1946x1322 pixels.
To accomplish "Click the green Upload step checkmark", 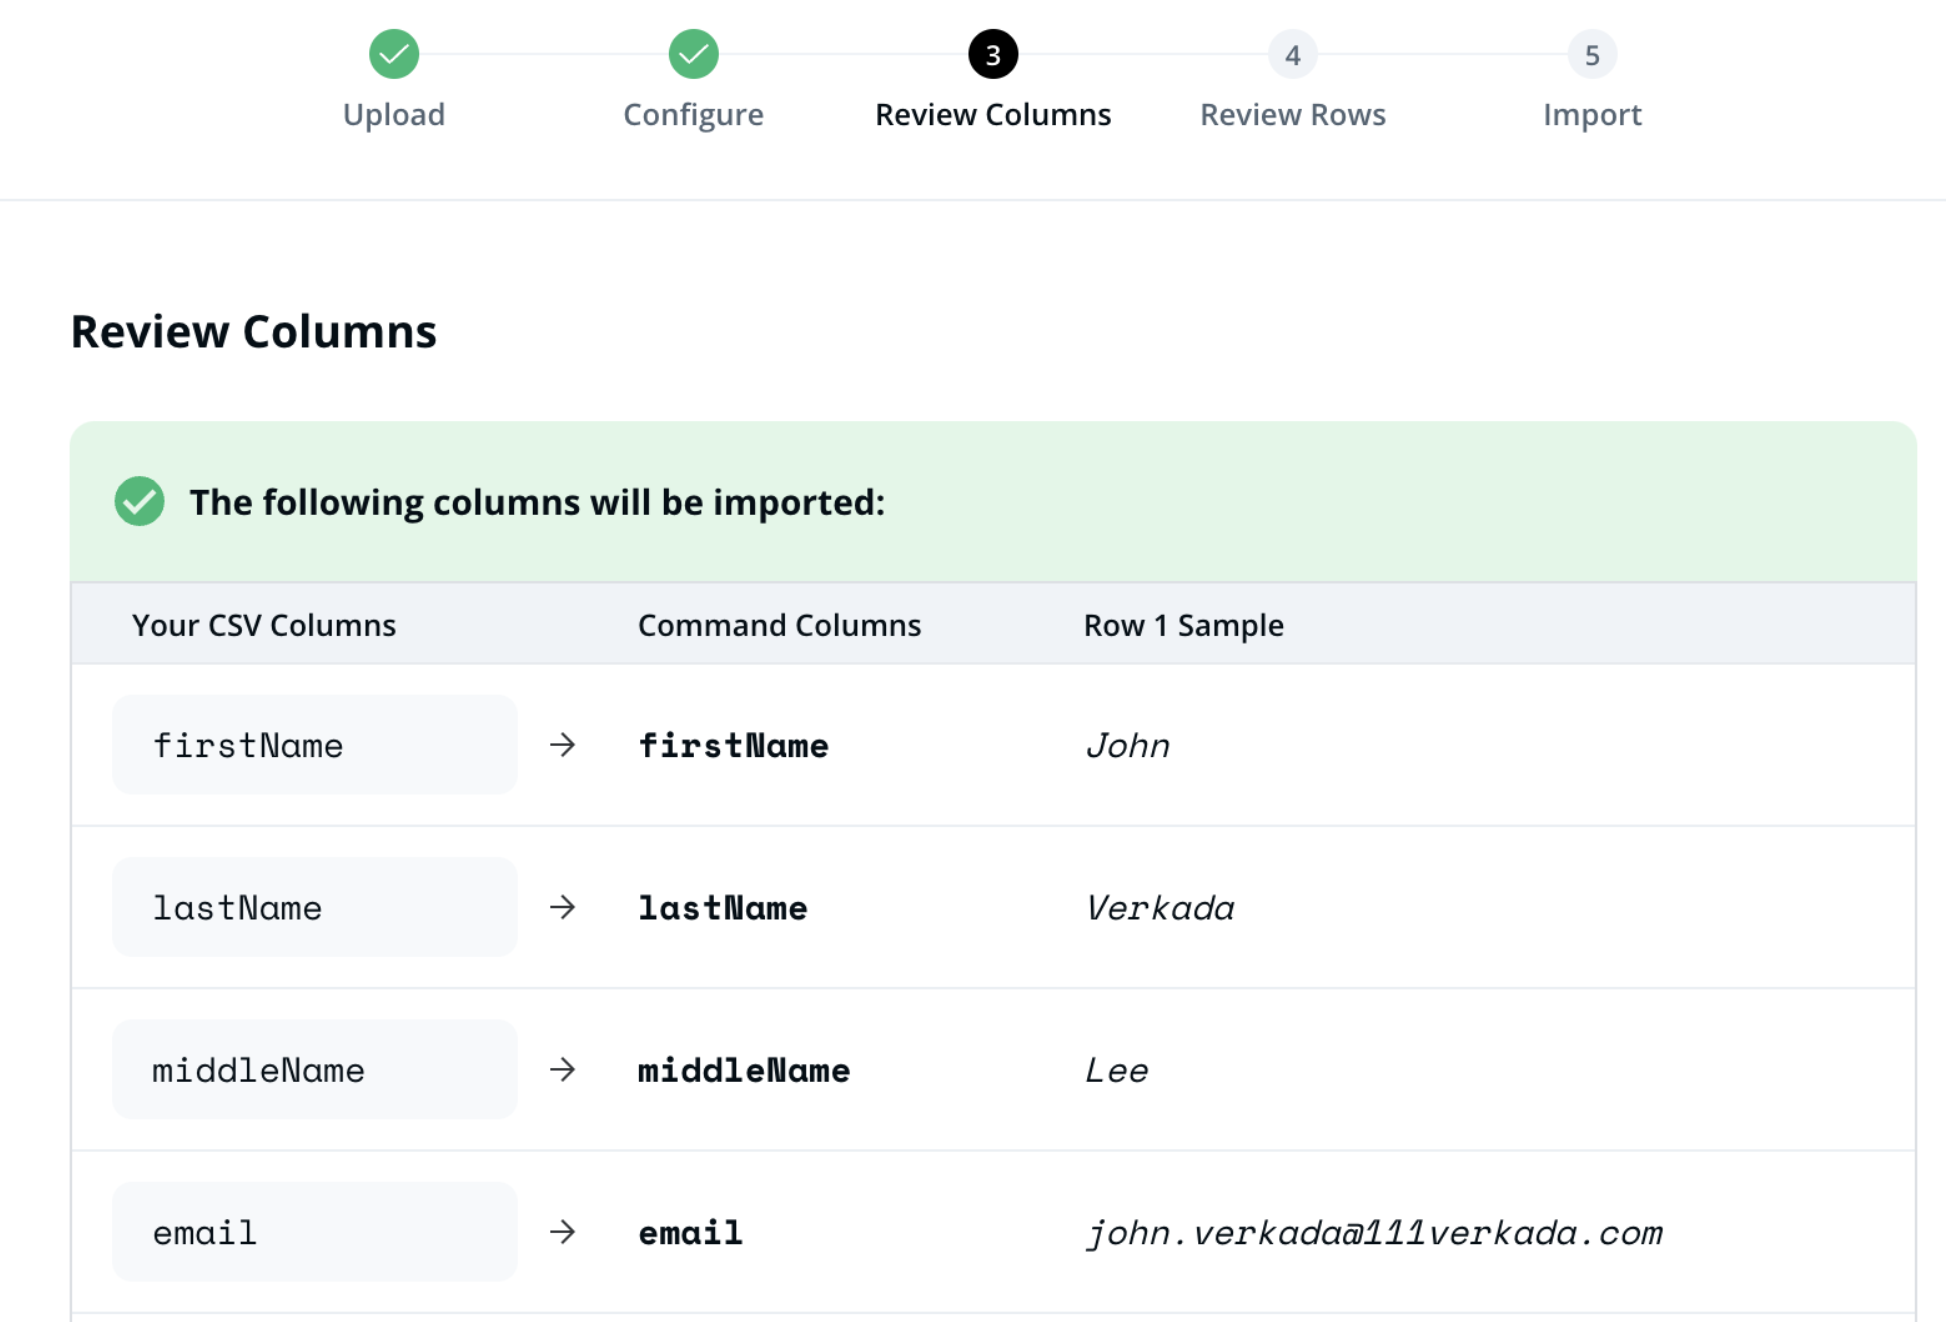I will coord(394,54).
